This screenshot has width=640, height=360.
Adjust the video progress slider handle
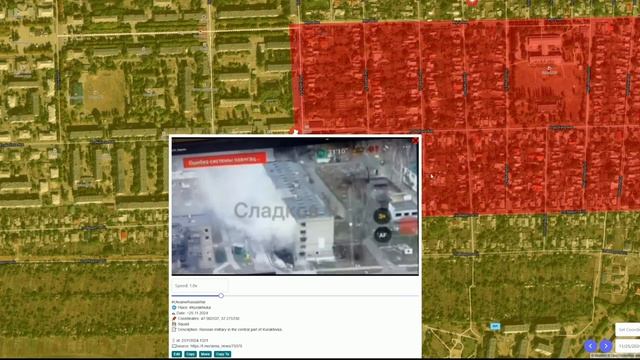[221, 295]
